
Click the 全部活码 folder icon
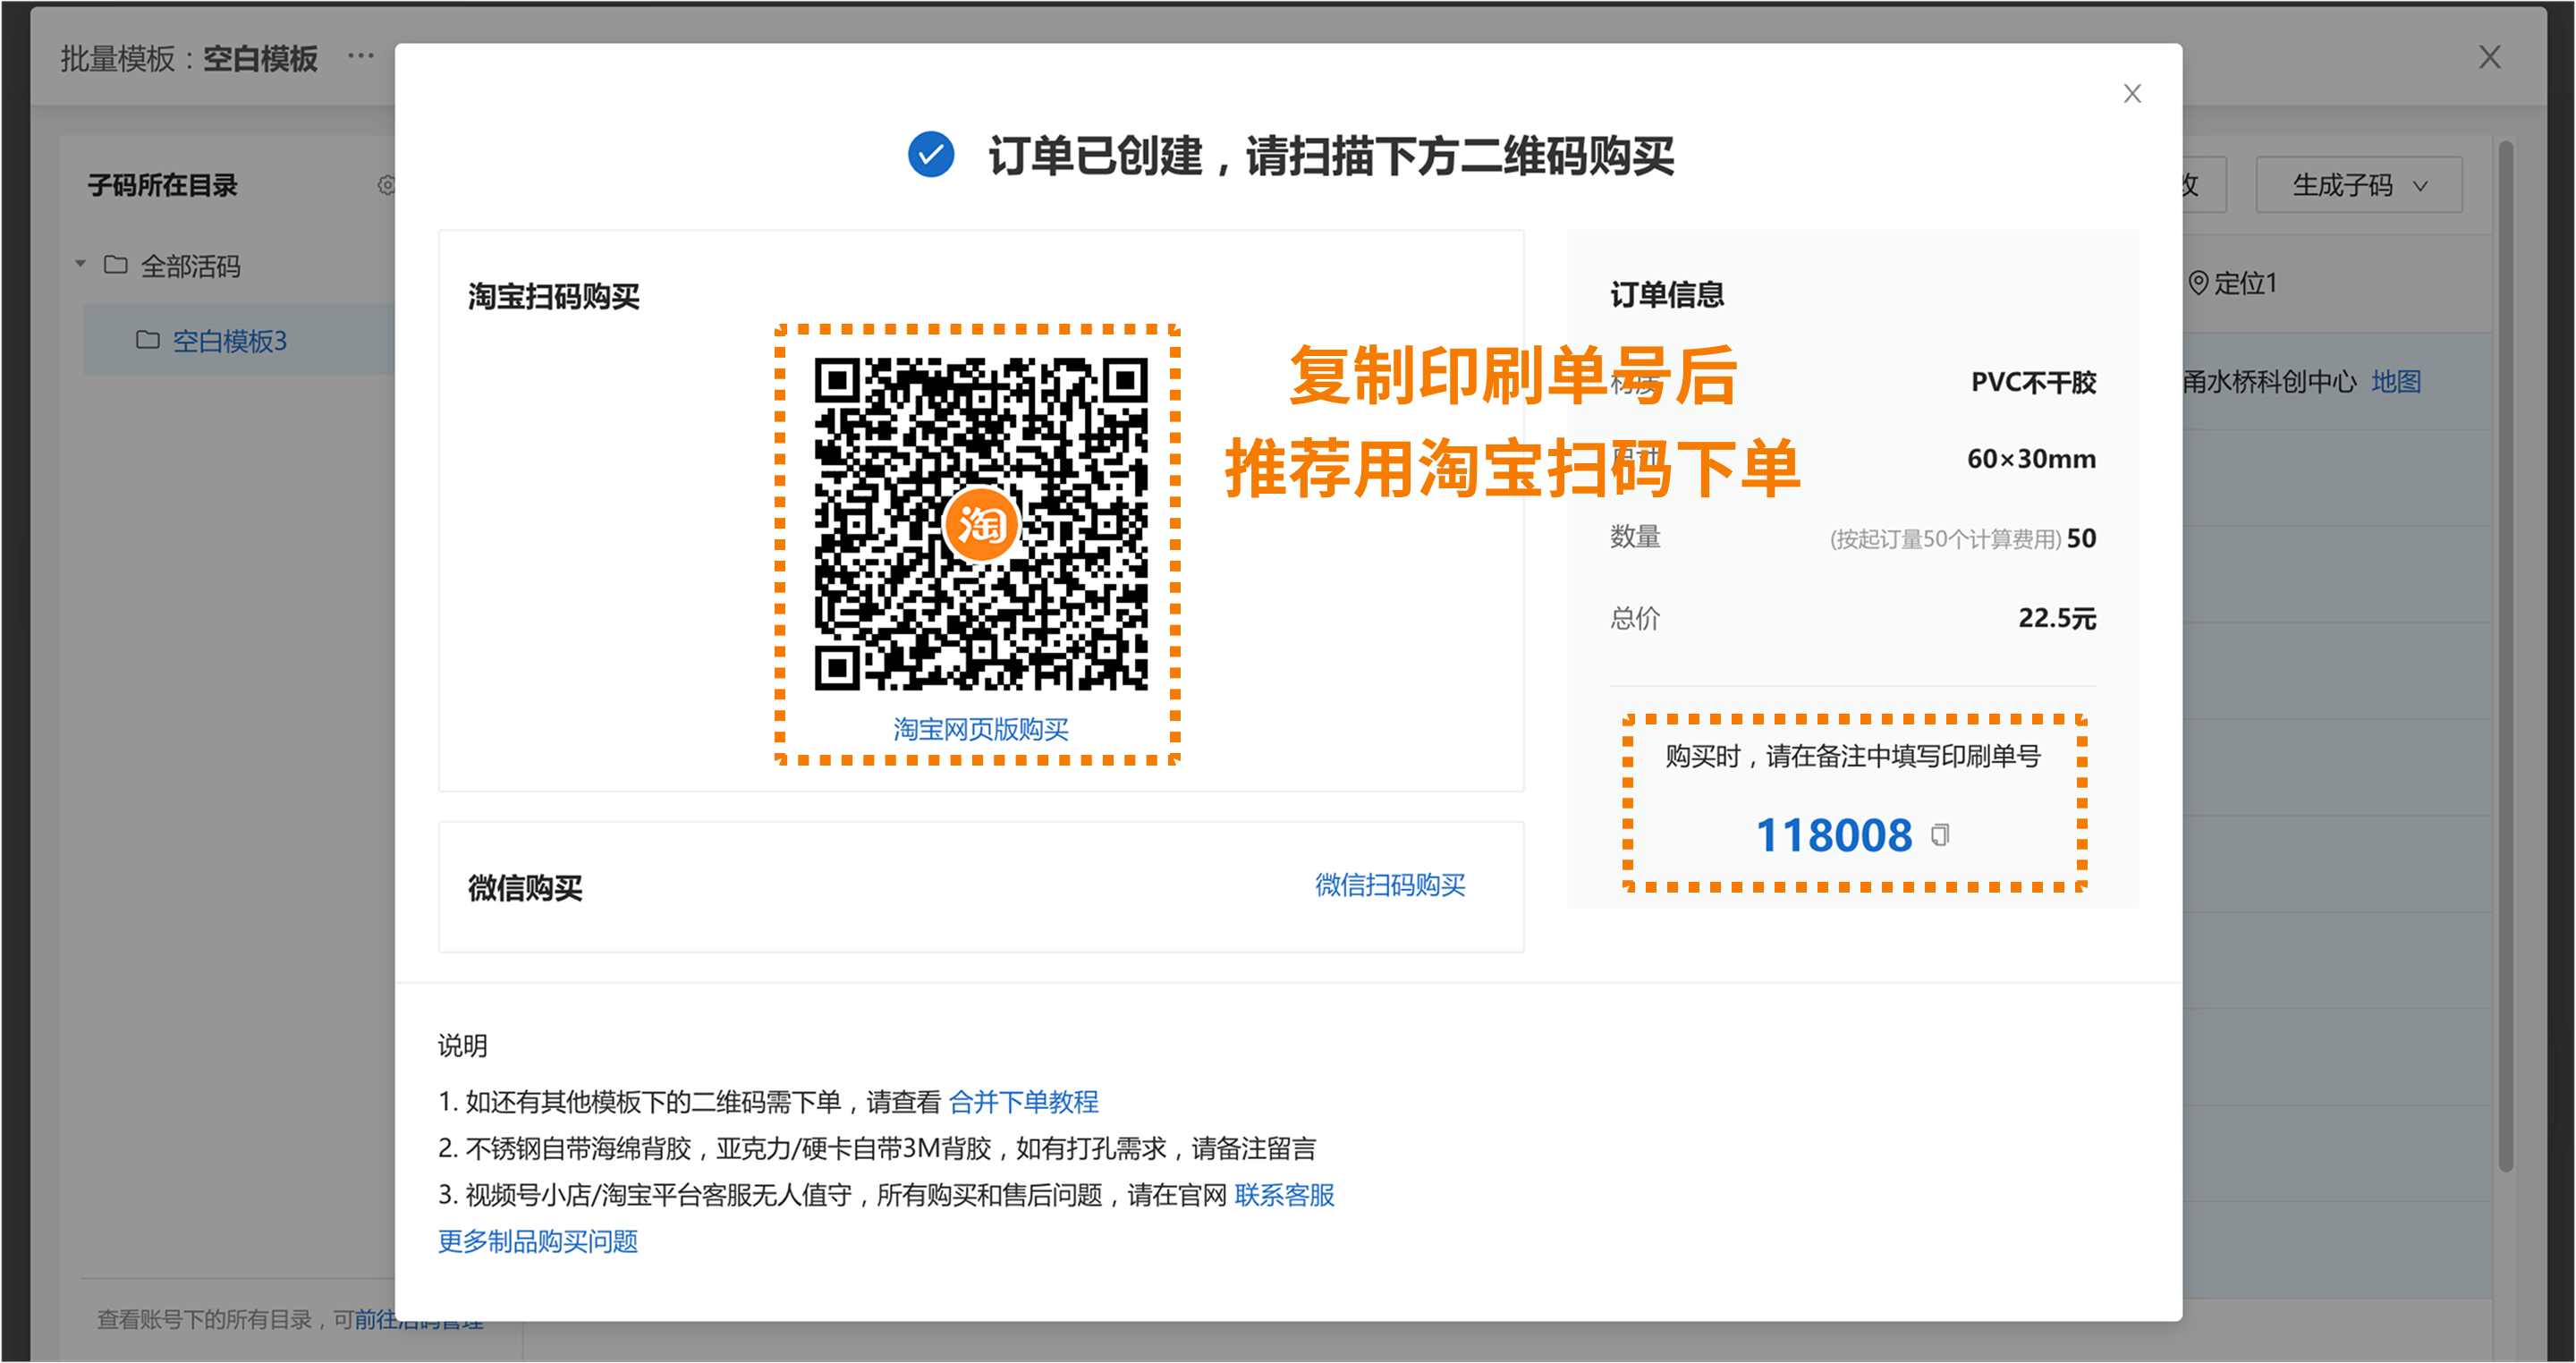click(116, 265)
